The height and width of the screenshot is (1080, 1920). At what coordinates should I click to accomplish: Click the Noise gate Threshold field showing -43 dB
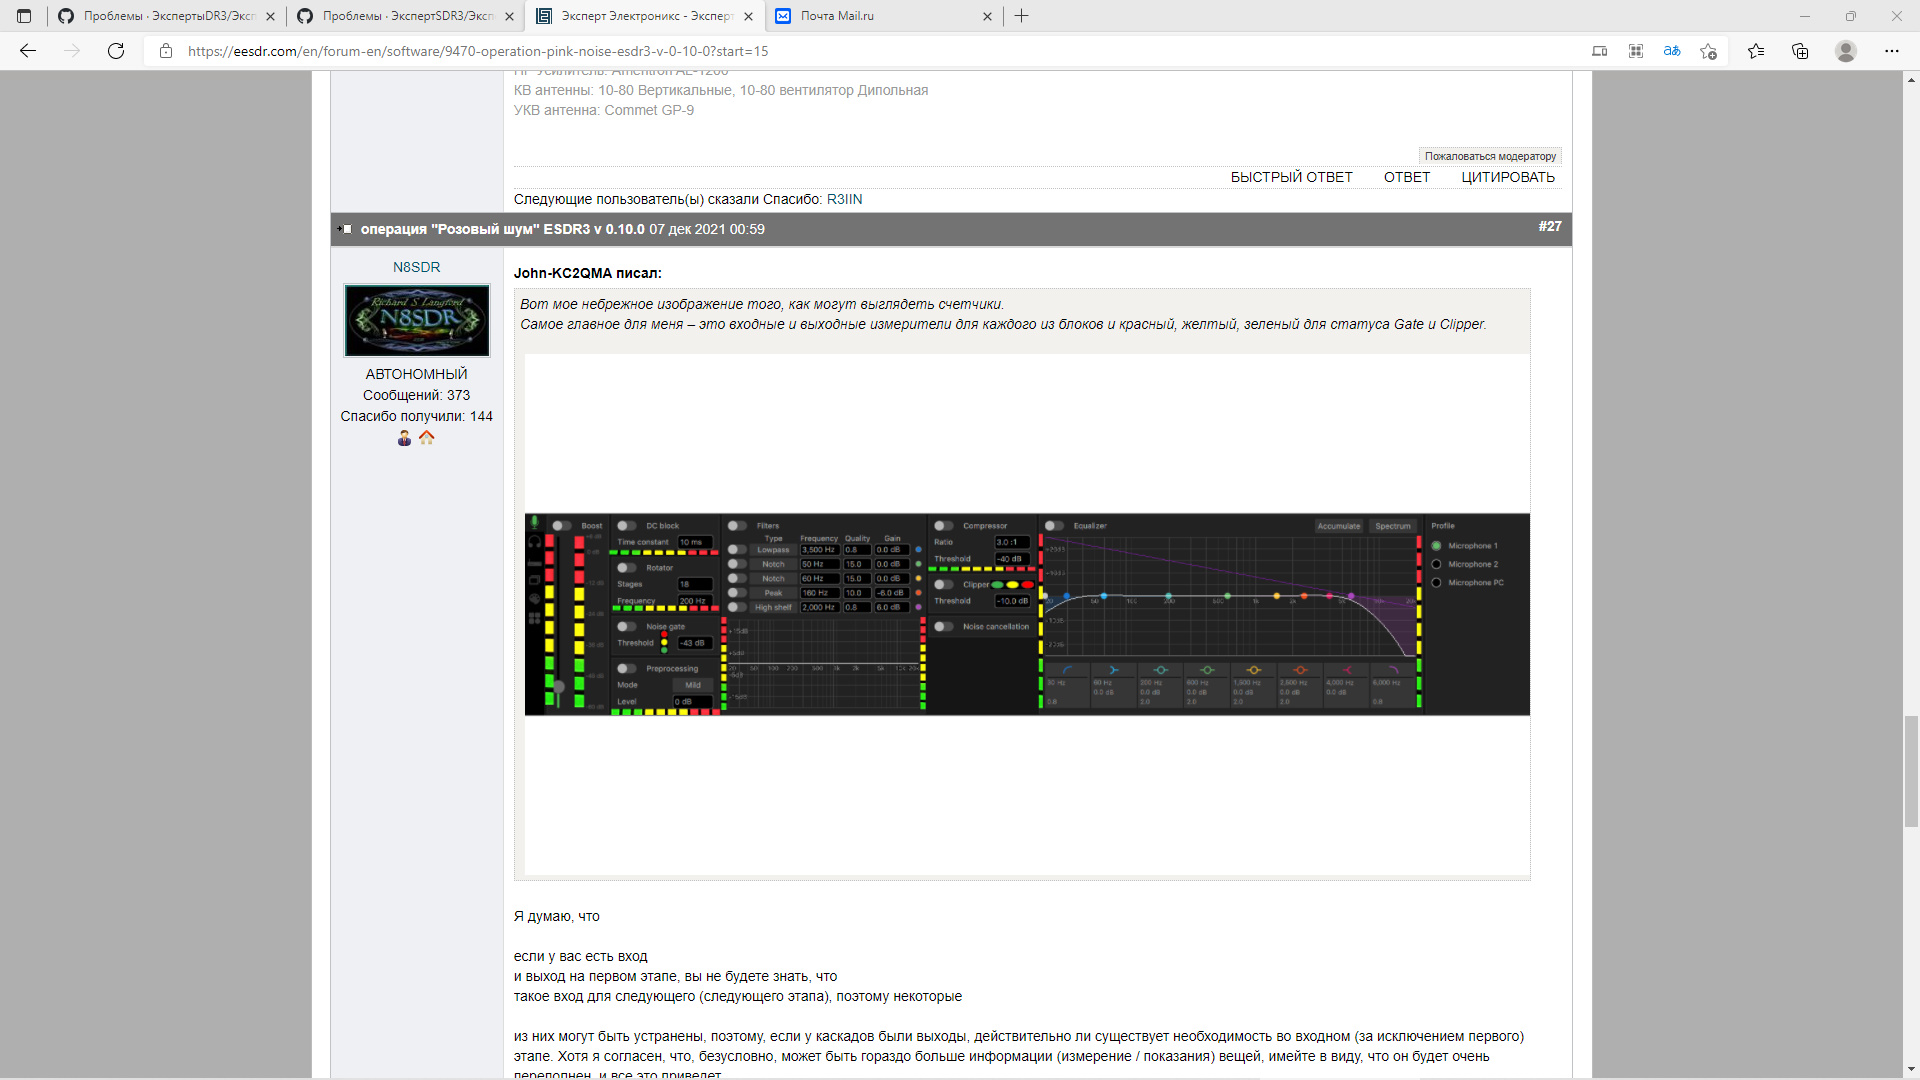tap(694, 643)
